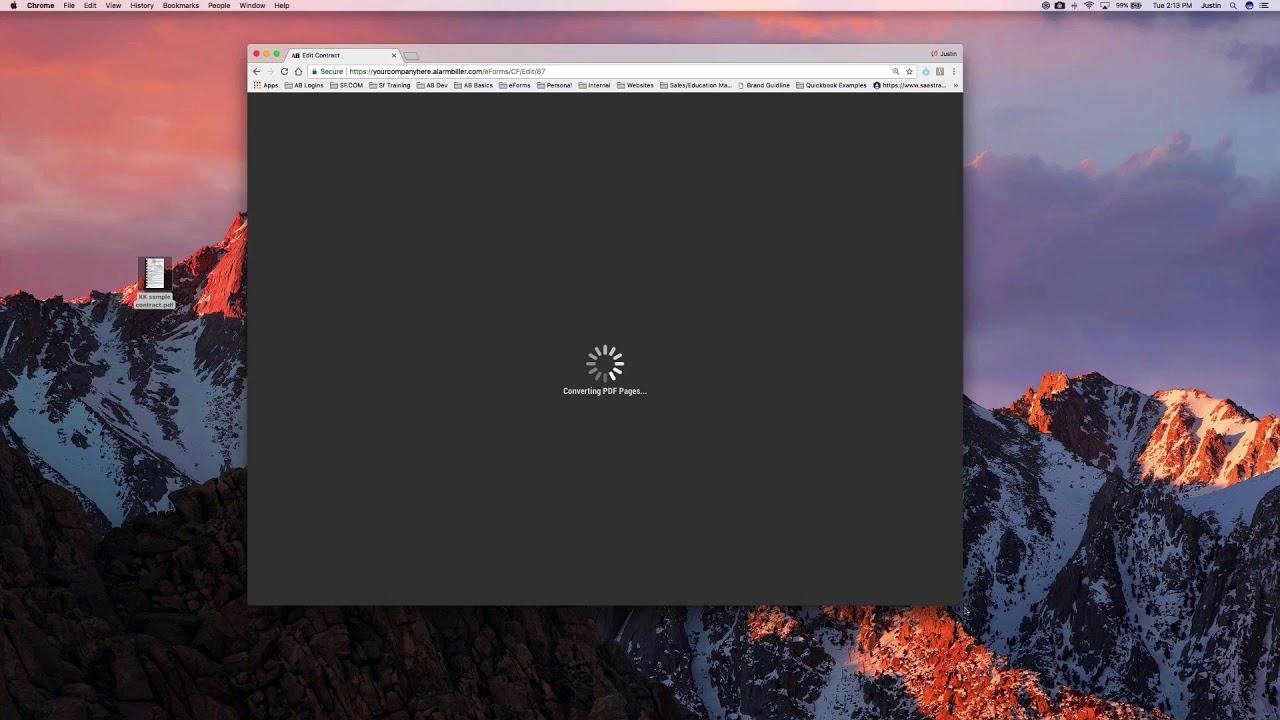Screen dimensions: 1280x720
Task: Click the Justin profile button in Chrome
Action: (944, 53)
